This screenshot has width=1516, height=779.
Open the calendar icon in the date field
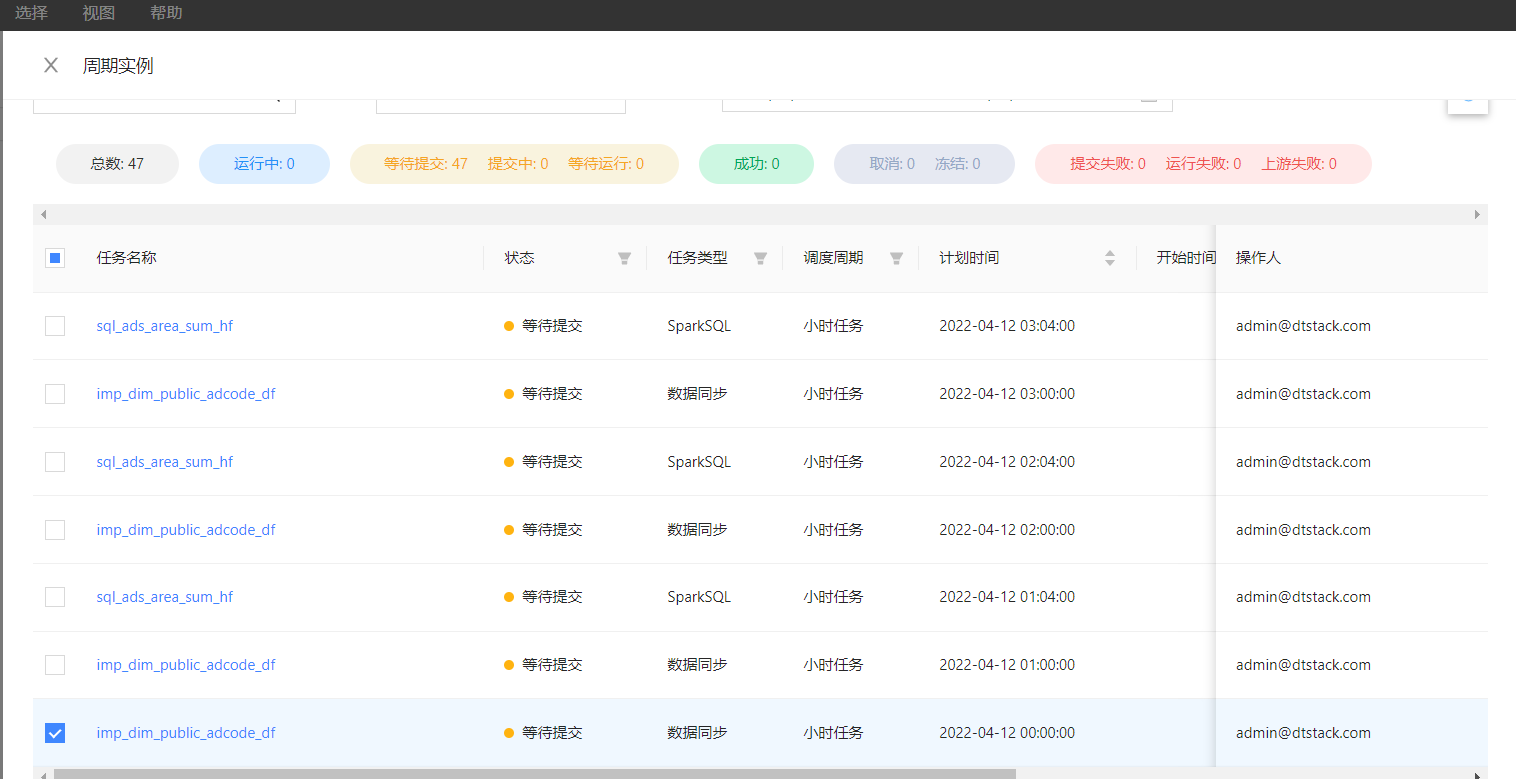click(1148, 97)
